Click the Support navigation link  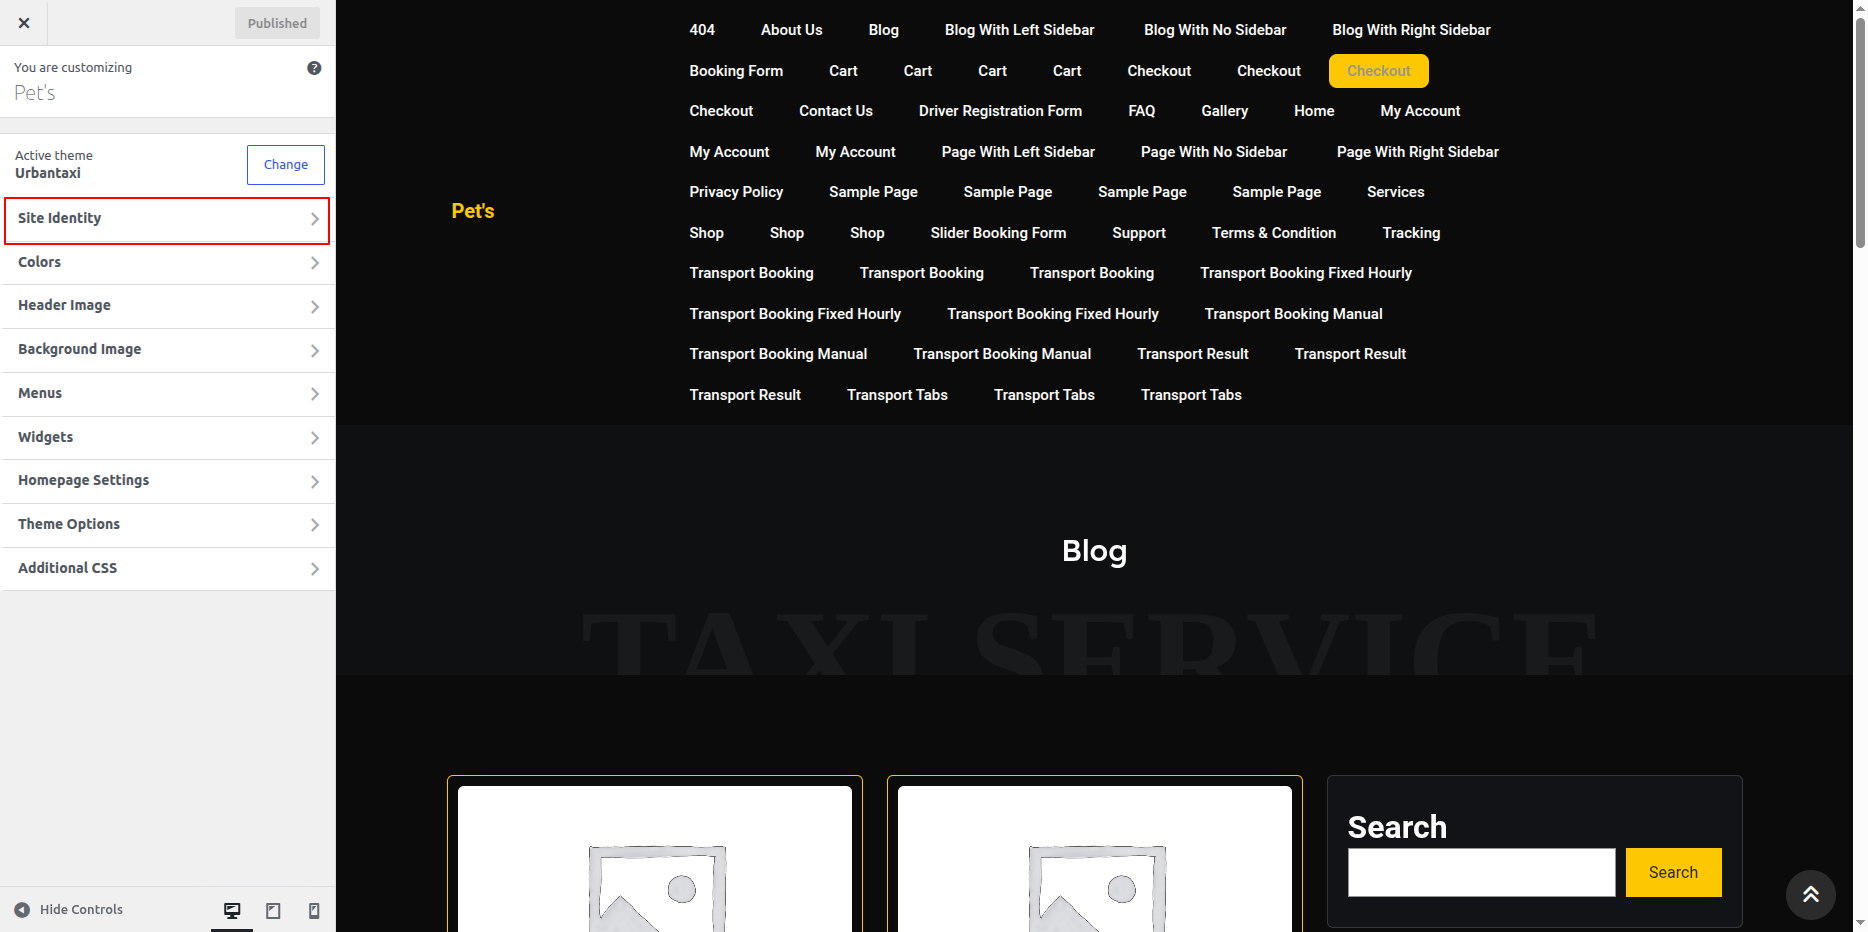[x=1139, y=233]
